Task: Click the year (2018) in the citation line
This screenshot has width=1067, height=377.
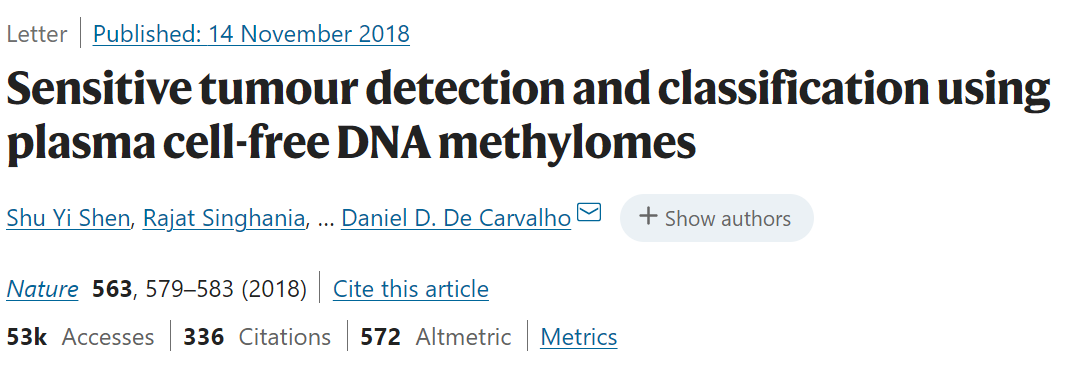Action: [274, 289]
